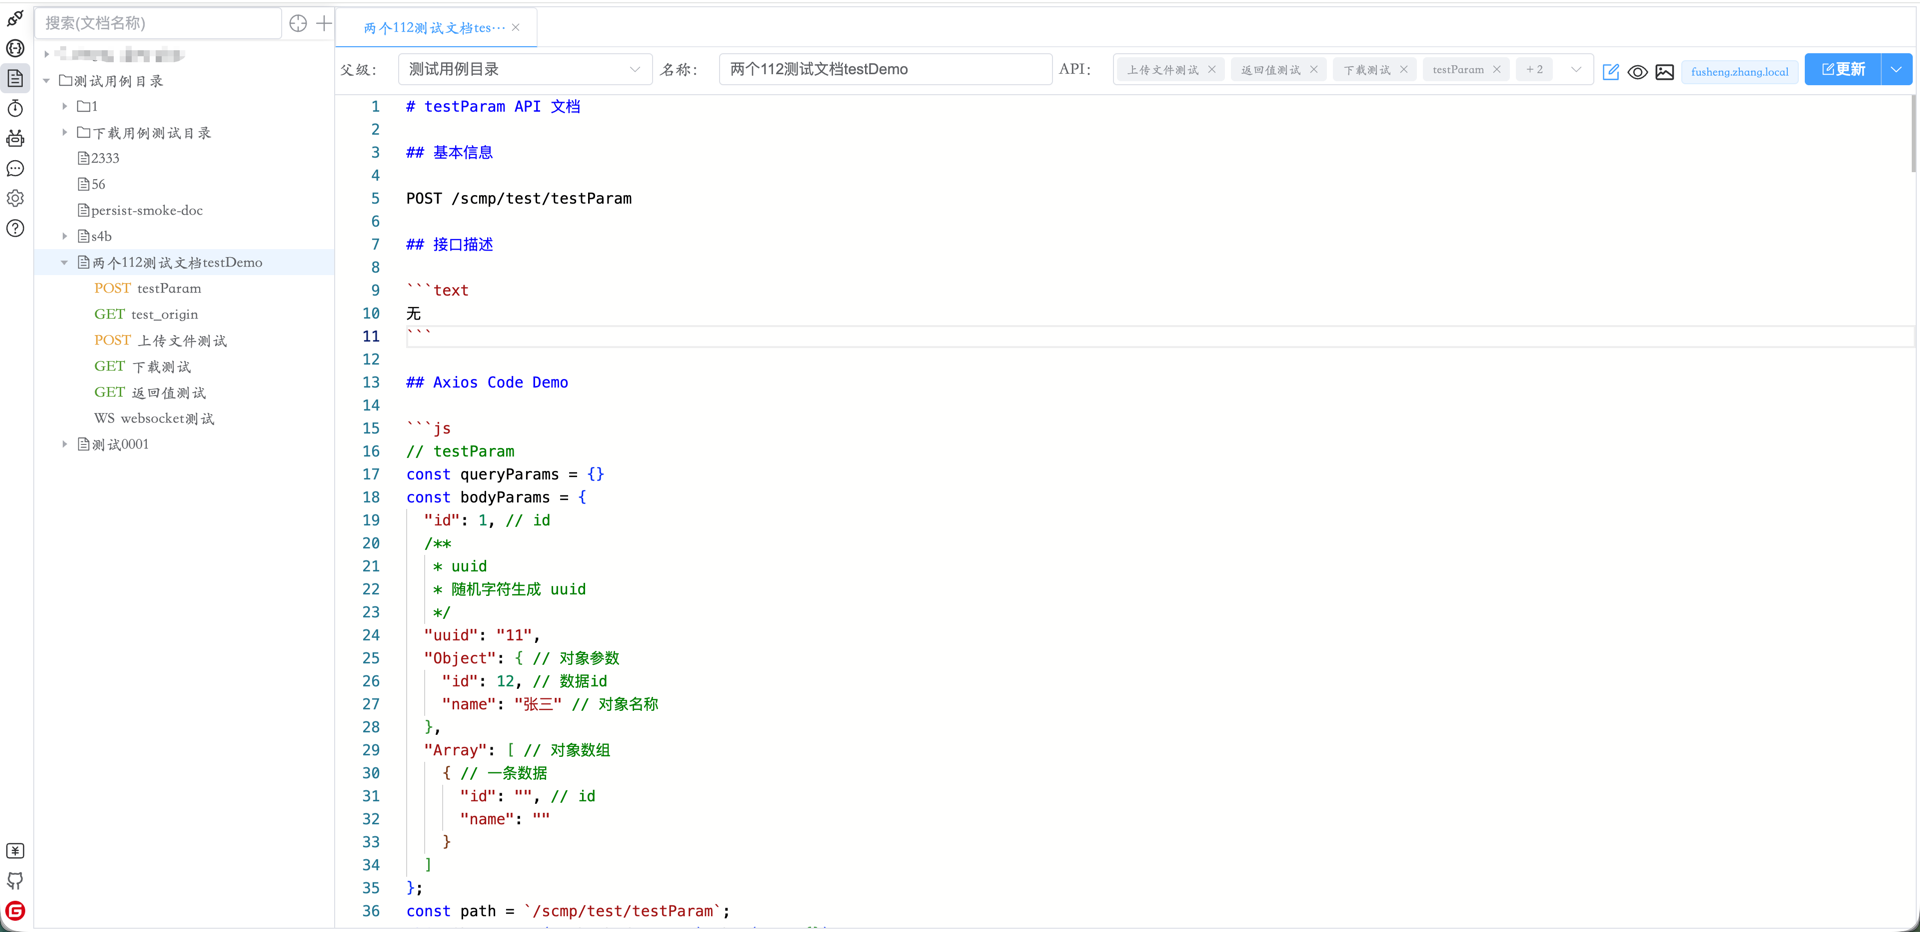Screen dimensions: 1920x932
Task: Open the yen donation icon in sidebar
Action: [x=15, y=851]
